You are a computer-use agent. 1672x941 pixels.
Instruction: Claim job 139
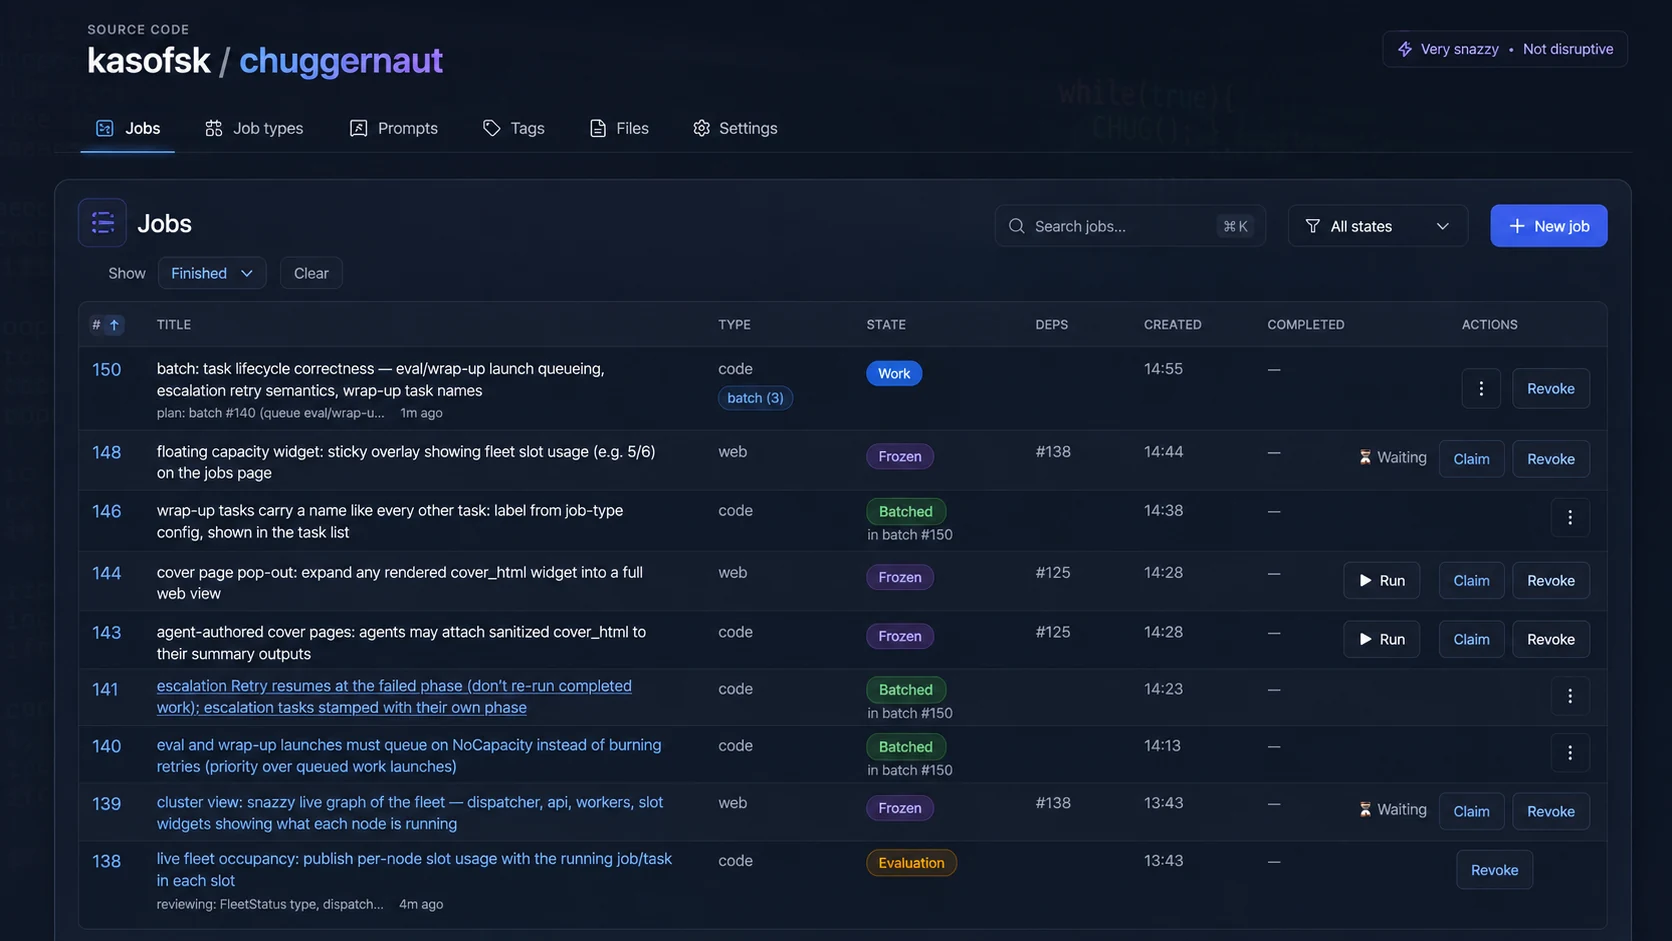coord(1471,812)
